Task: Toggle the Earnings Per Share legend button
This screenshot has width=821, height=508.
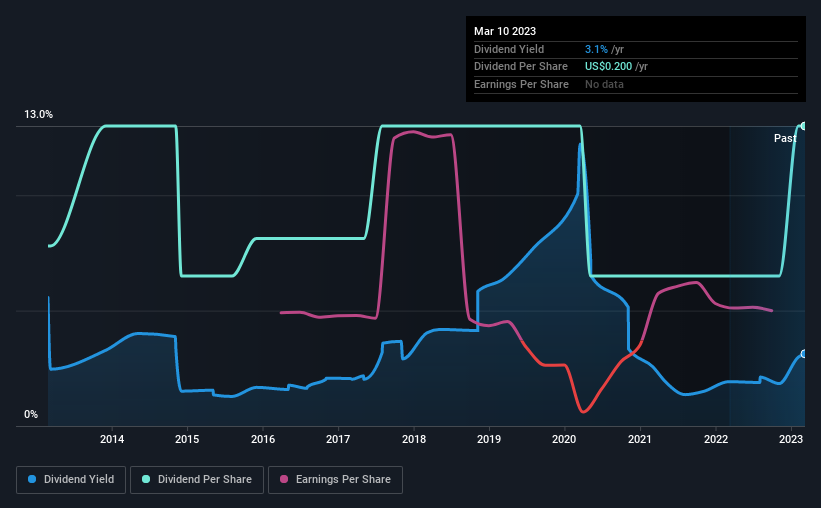Action: 335,480
